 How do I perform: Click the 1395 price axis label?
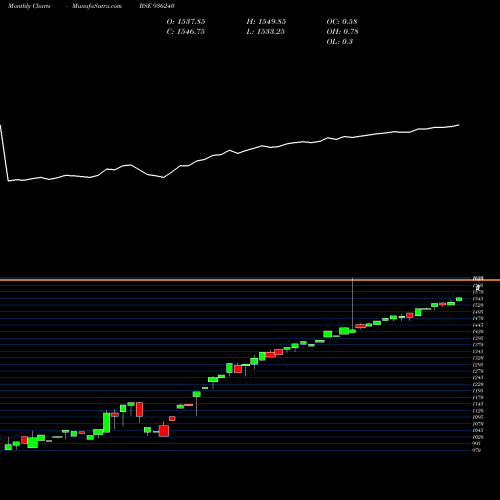click(478, 338)
